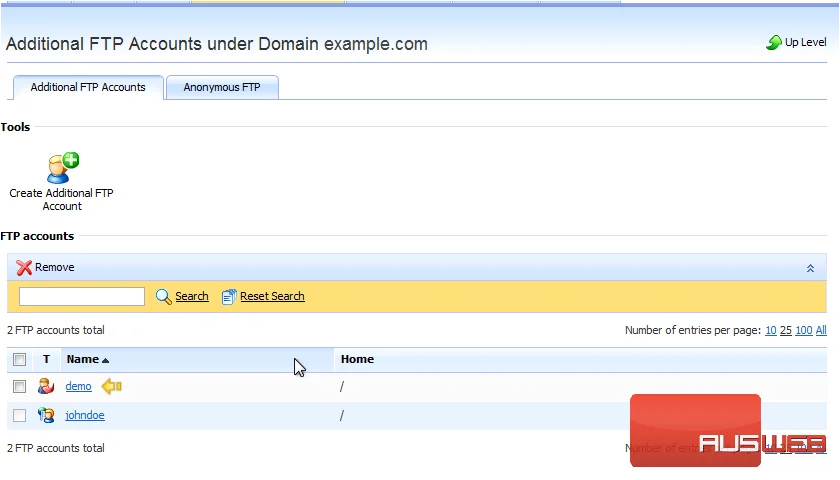Select the Additional FTP Accounts tab
The image size is (840, 480).
[88, 87]
